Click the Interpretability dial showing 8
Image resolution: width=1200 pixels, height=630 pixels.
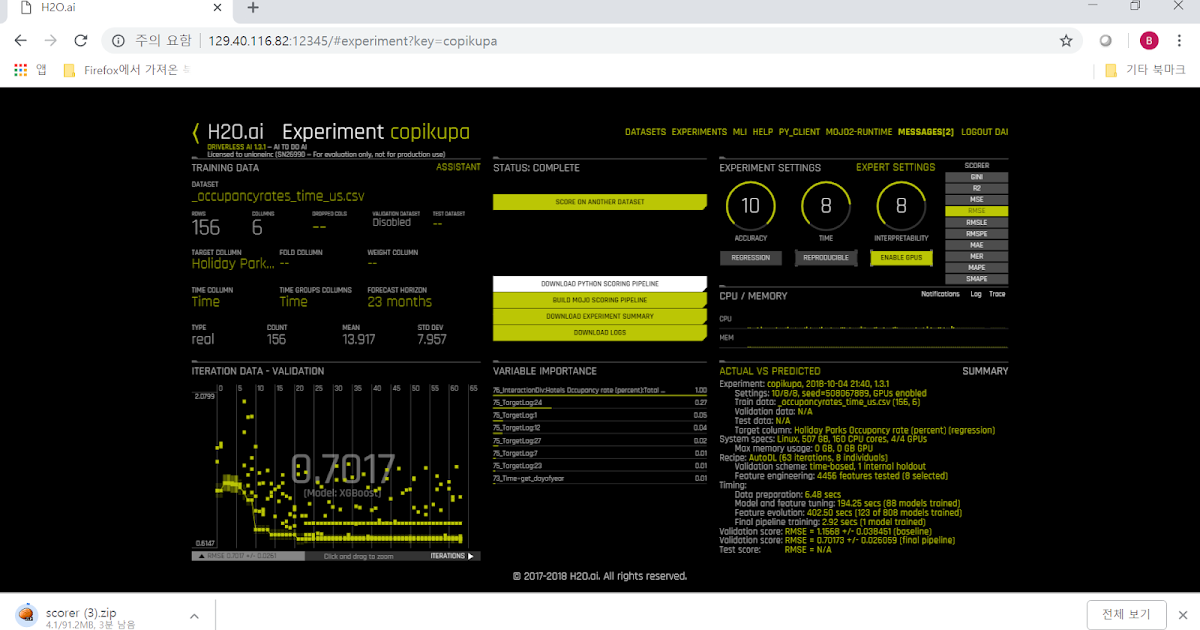[x=901, y=207]
